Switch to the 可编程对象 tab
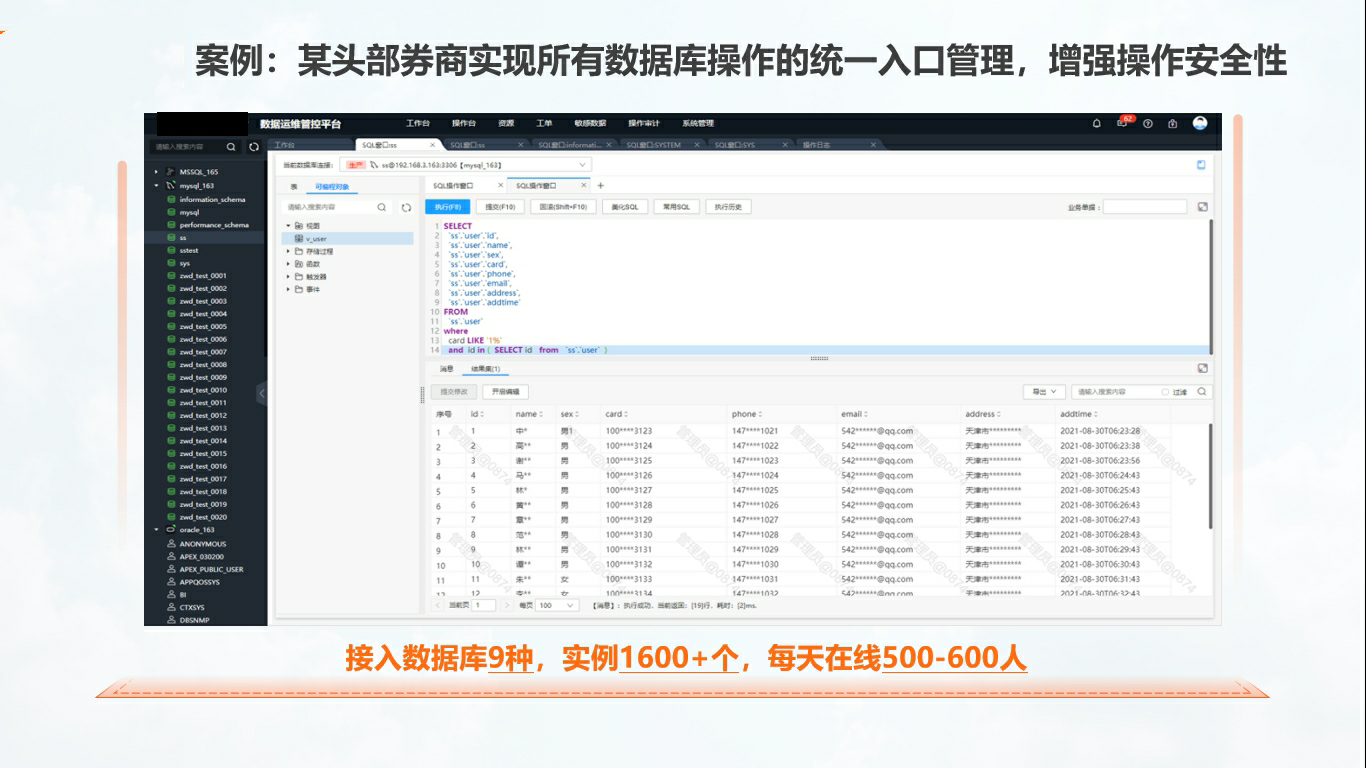 point(332,186)
